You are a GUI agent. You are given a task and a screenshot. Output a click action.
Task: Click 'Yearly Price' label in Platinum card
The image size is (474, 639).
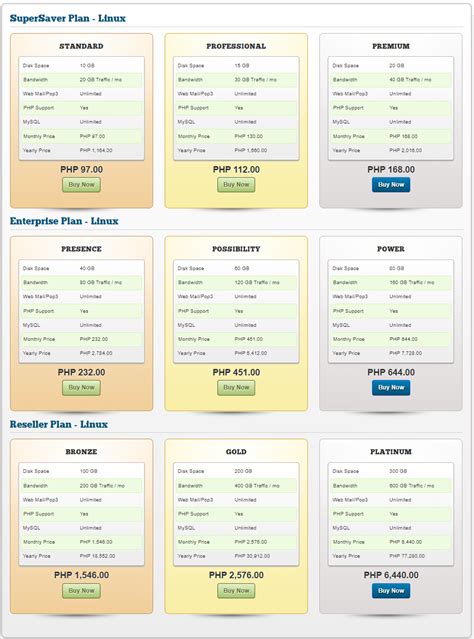click(x=346, y=556)
